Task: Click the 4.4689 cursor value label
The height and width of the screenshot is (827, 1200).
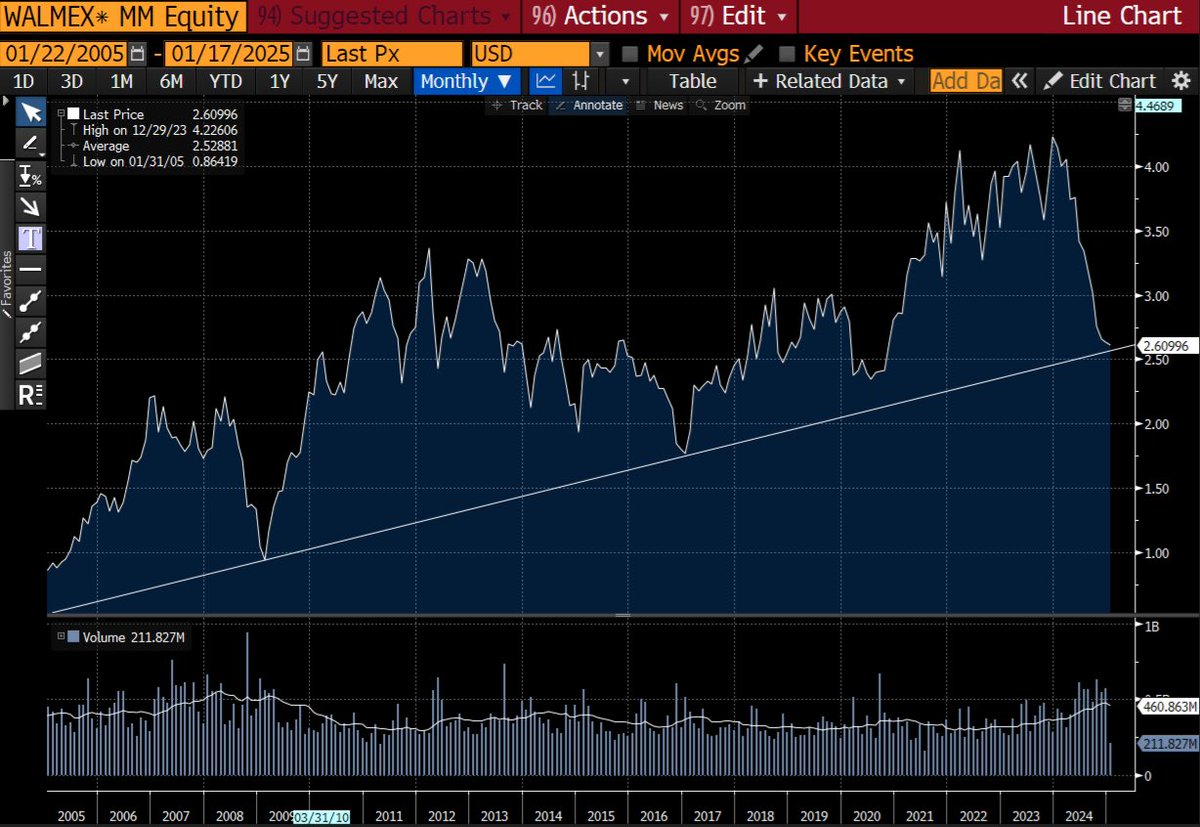Action: 1157,105
